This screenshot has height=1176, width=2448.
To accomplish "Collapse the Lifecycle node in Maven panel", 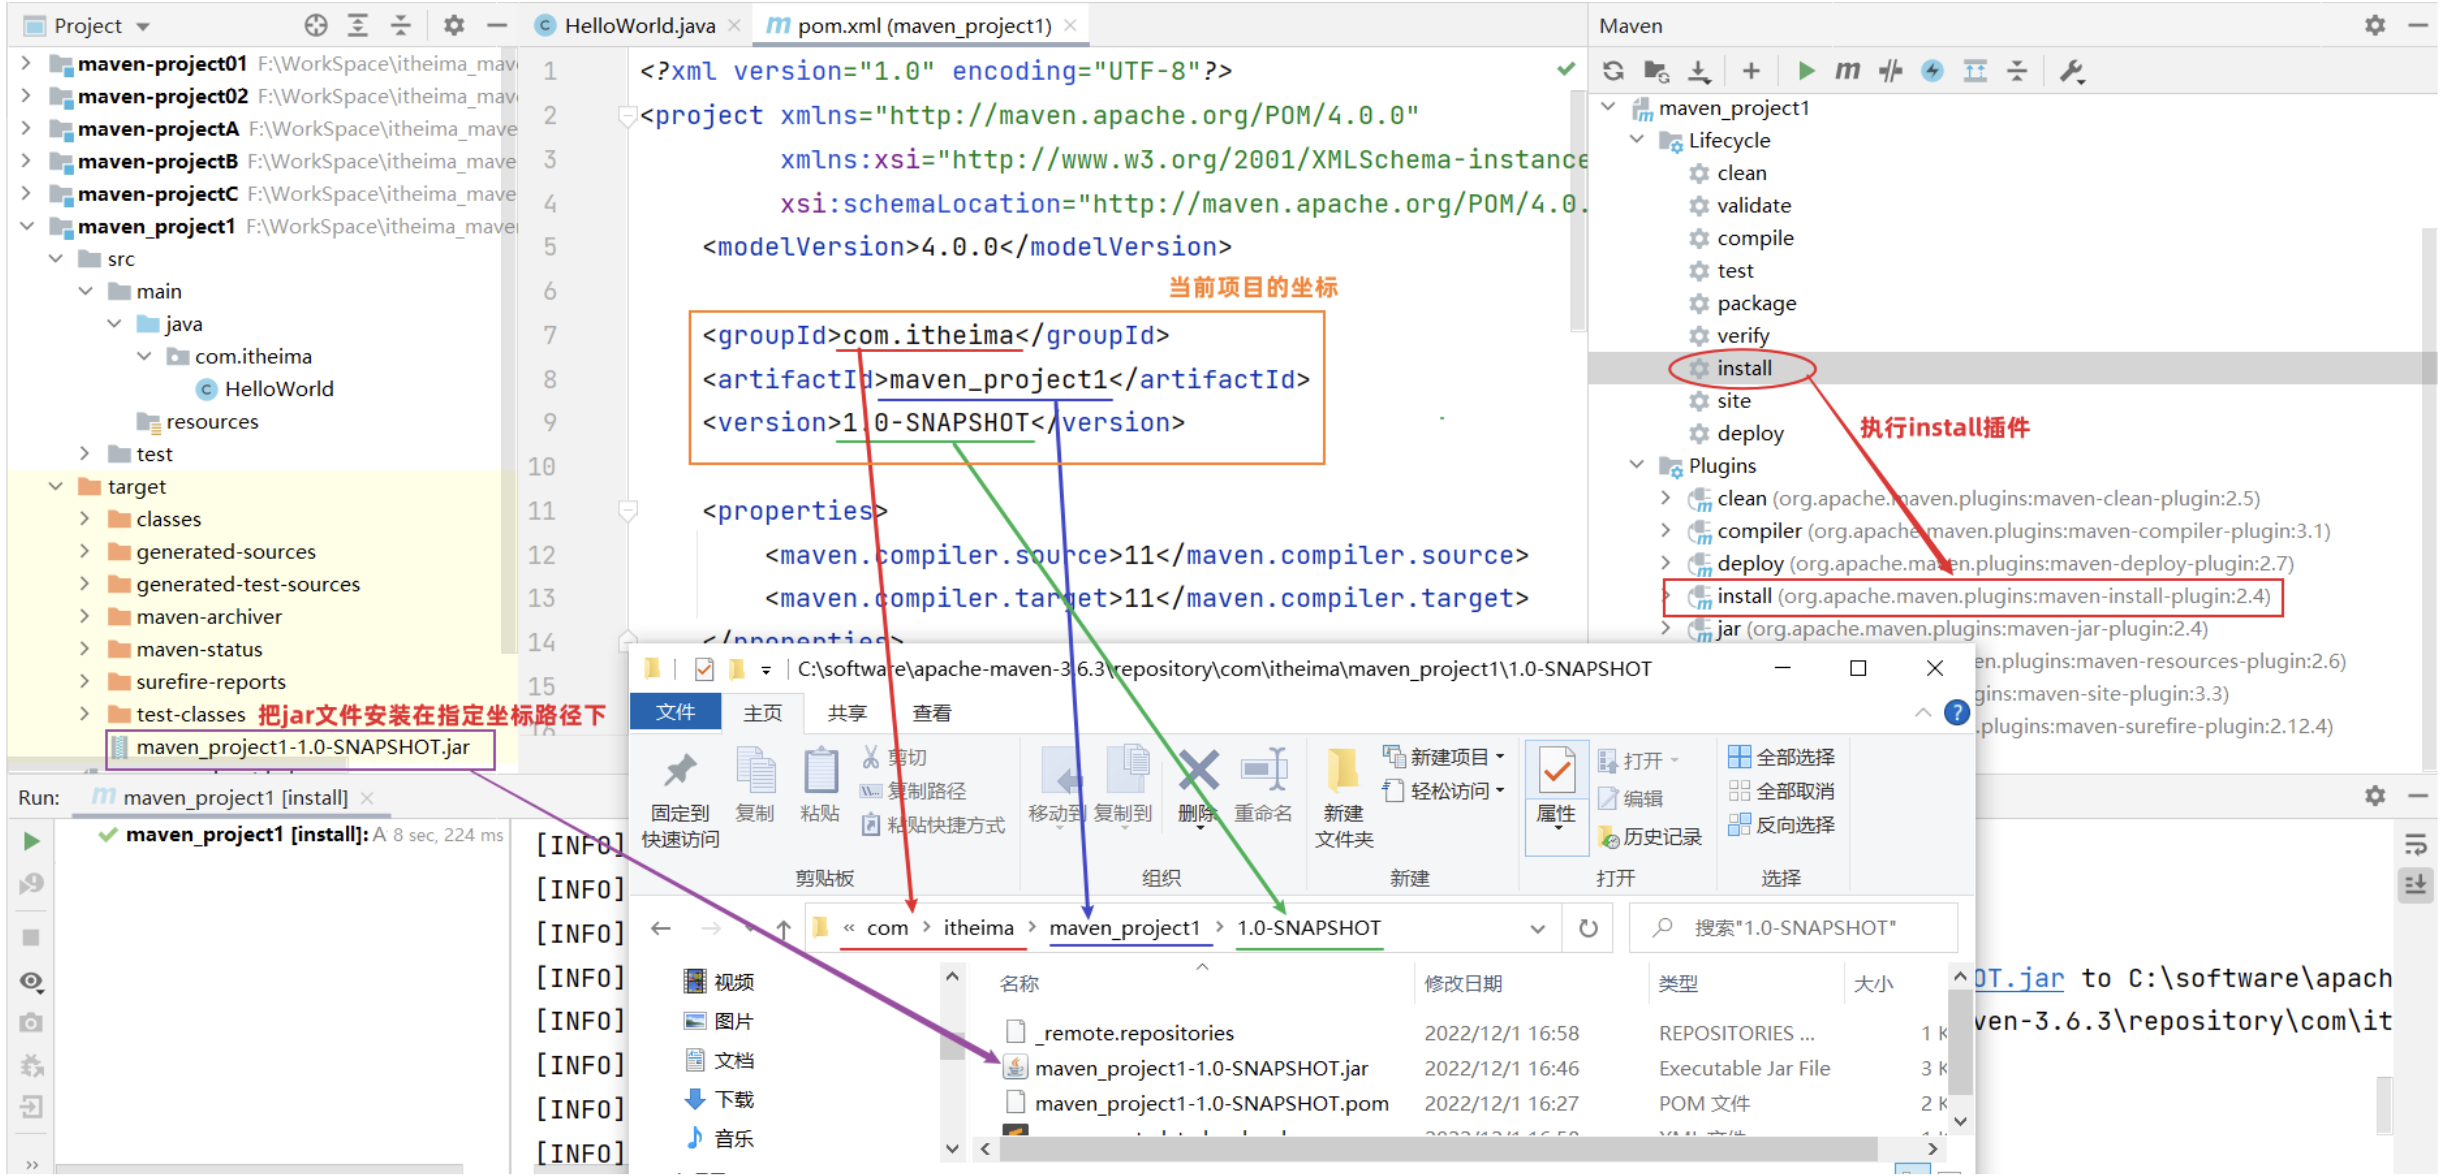I will click(x=1637, y=140).
